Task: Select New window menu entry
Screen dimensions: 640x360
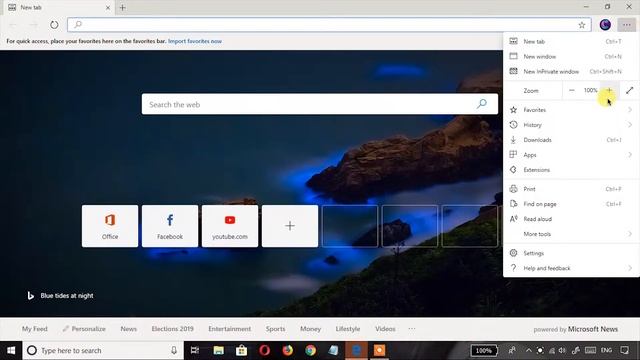Action: coord(571,56)
